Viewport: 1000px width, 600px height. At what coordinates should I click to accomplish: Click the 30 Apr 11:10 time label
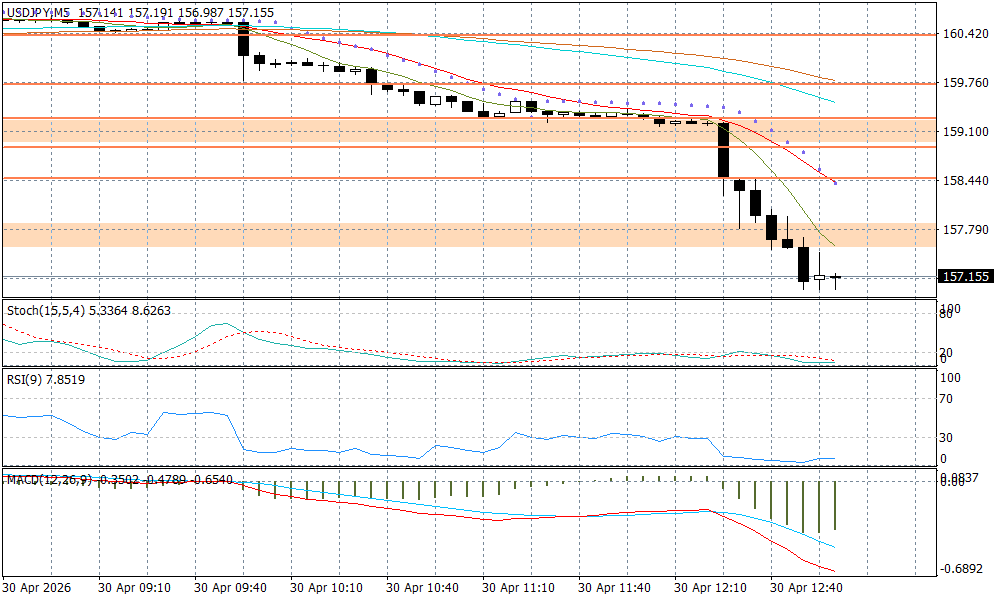519,587
